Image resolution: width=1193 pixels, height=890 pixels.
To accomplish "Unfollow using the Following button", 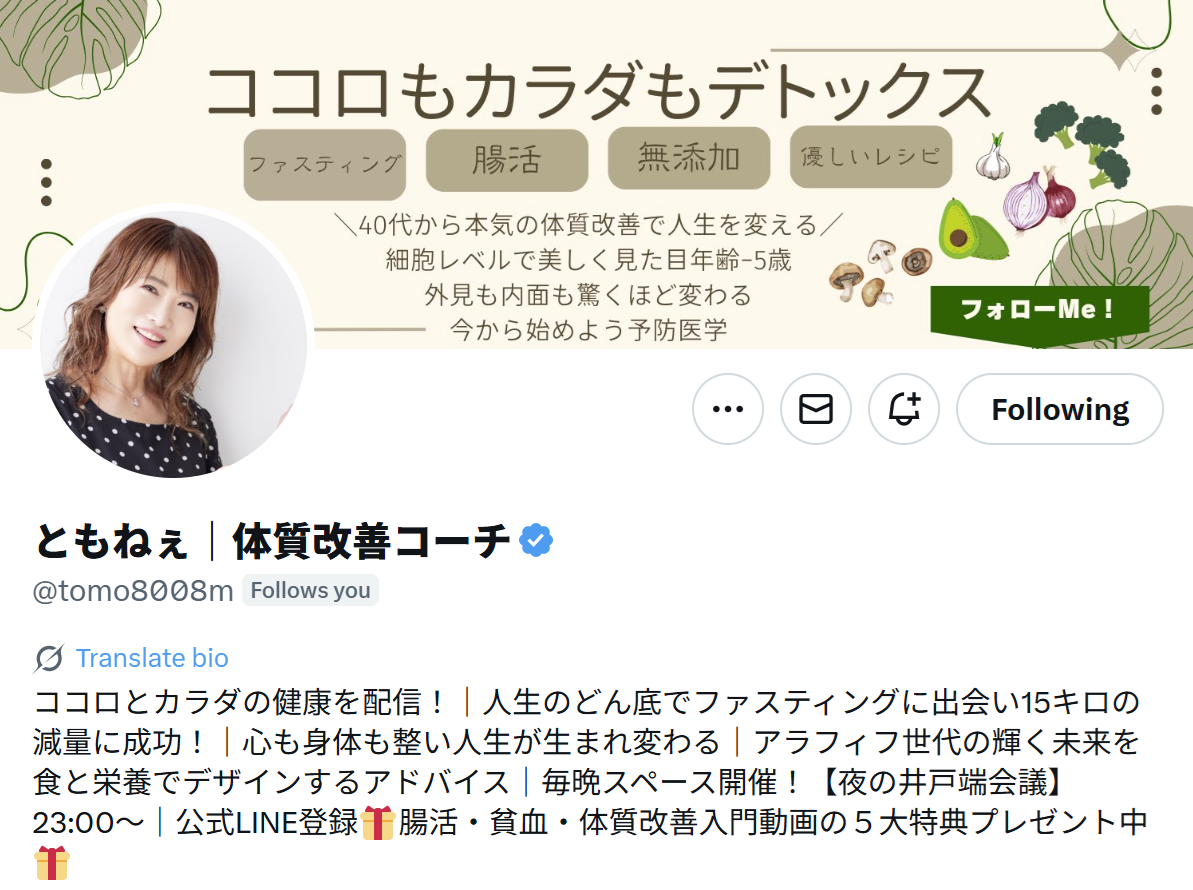I will [1060, 409].
